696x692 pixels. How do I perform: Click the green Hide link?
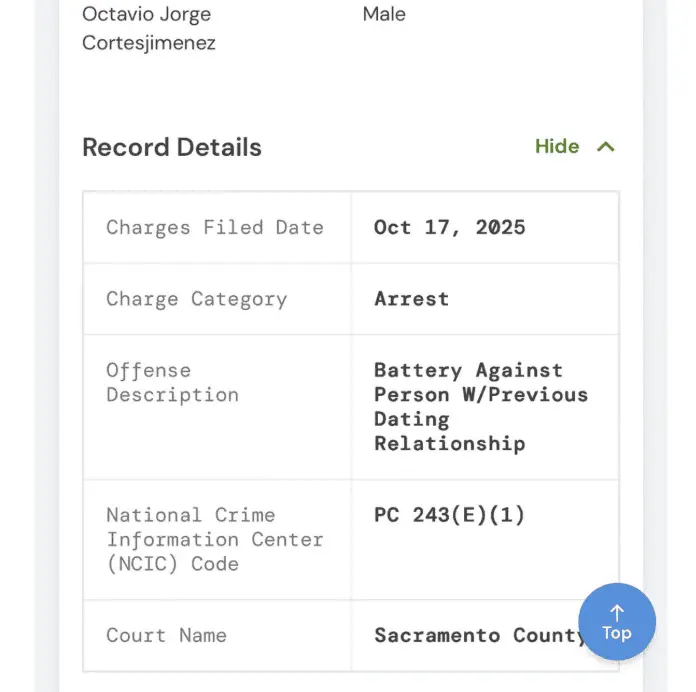click(x=557, y=146)
